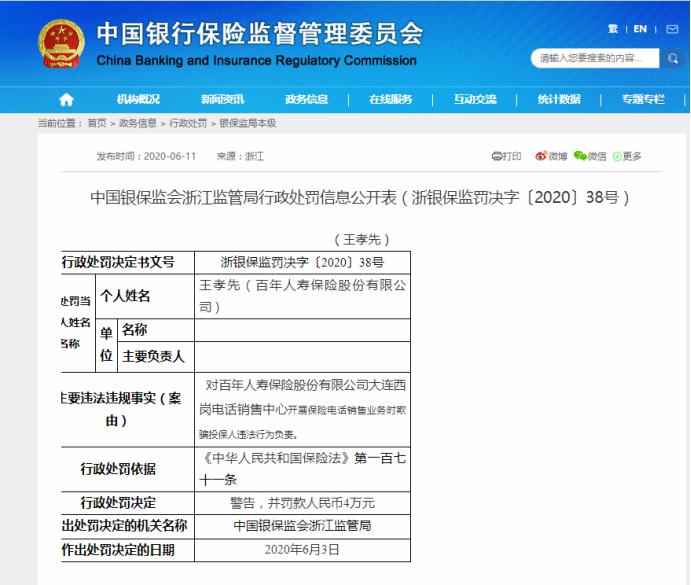Click the 行政处罚依据 label cell
The image size is (691, 585).
[128, 469]
